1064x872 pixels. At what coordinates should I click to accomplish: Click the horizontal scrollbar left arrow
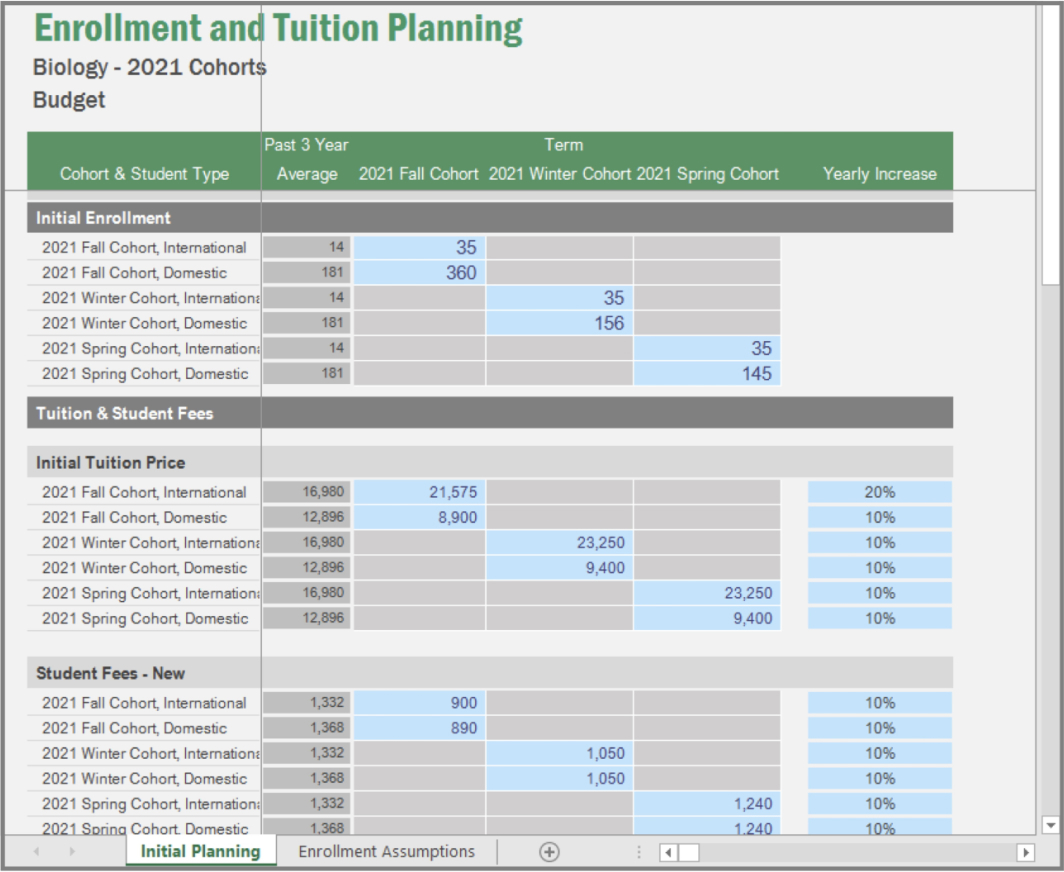click(x=668, y=853)
